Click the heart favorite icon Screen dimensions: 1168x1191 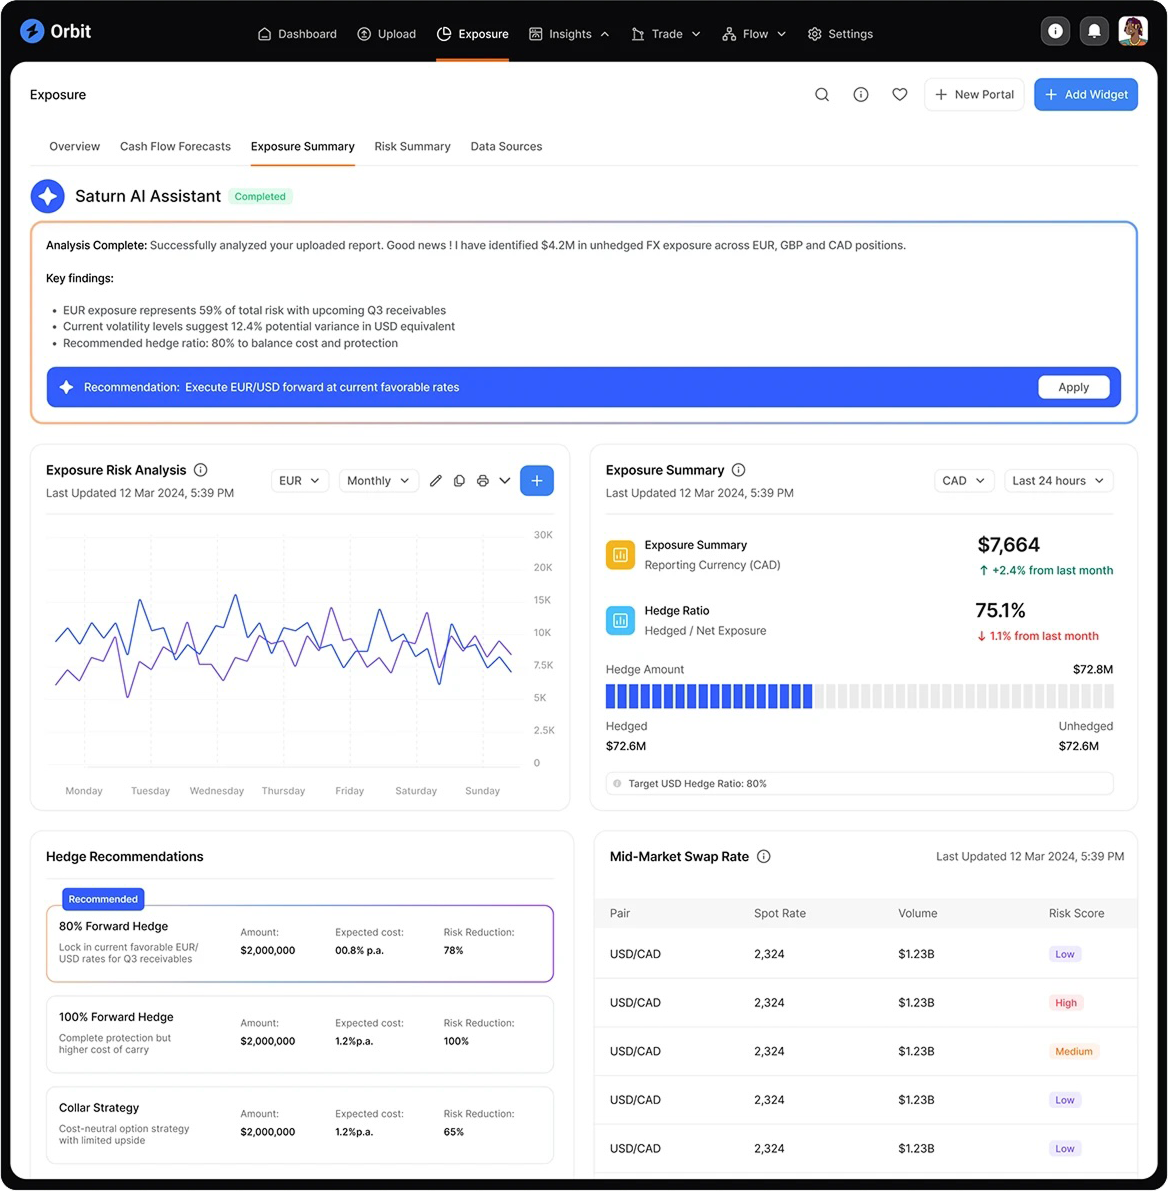(x=900, y=95)
